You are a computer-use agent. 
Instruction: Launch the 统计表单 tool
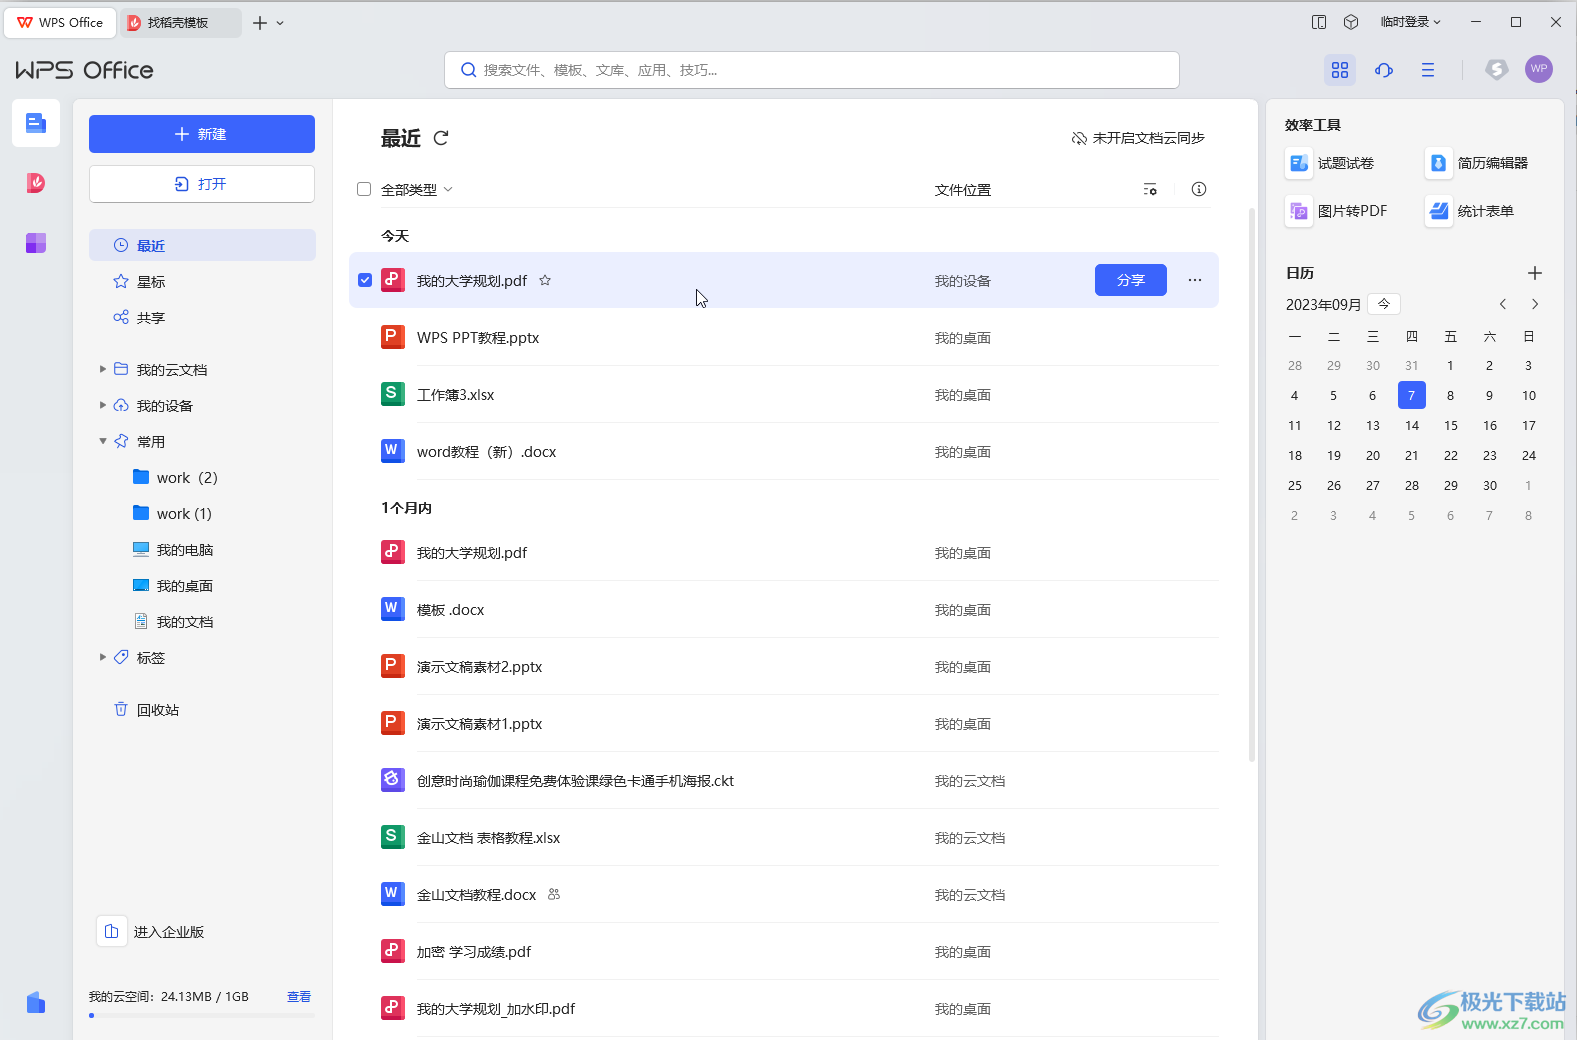(x=1470, y=211)
